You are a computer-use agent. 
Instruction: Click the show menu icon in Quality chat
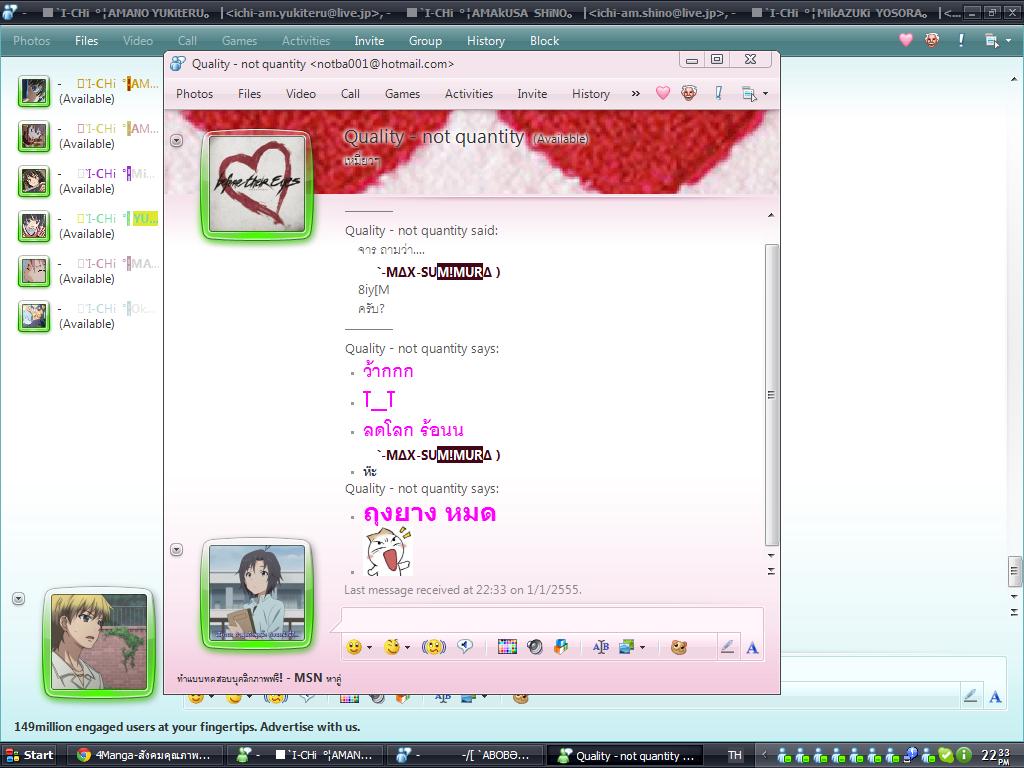click(x=749, y=94)
